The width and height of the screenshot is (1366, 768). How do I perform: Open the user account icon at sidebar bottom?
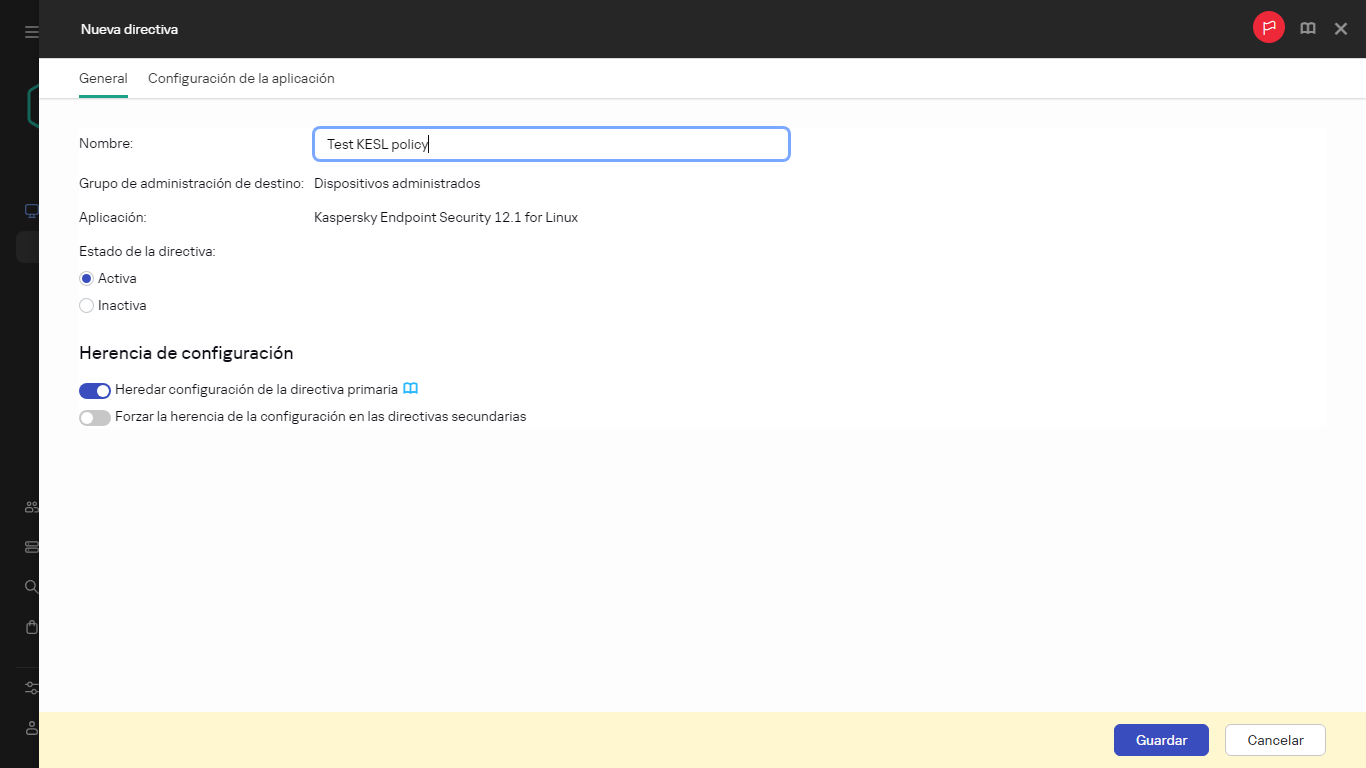(30, 728)
